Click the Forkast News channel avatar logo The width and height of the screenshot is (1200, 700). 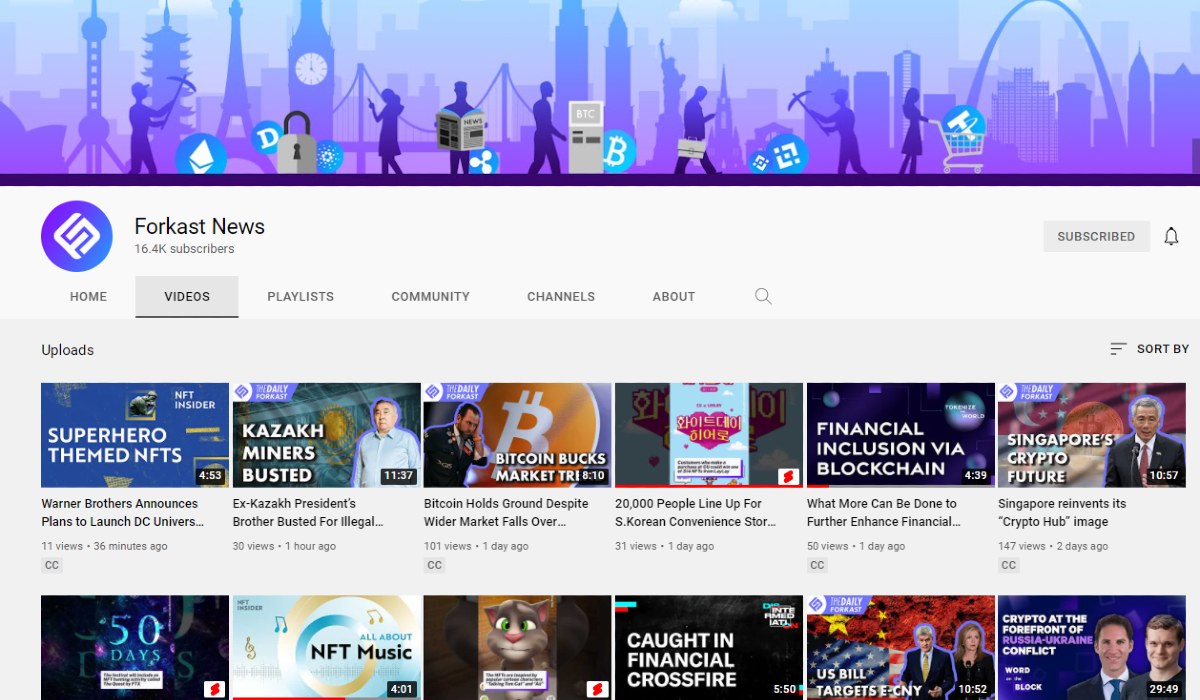pos(77,237)
